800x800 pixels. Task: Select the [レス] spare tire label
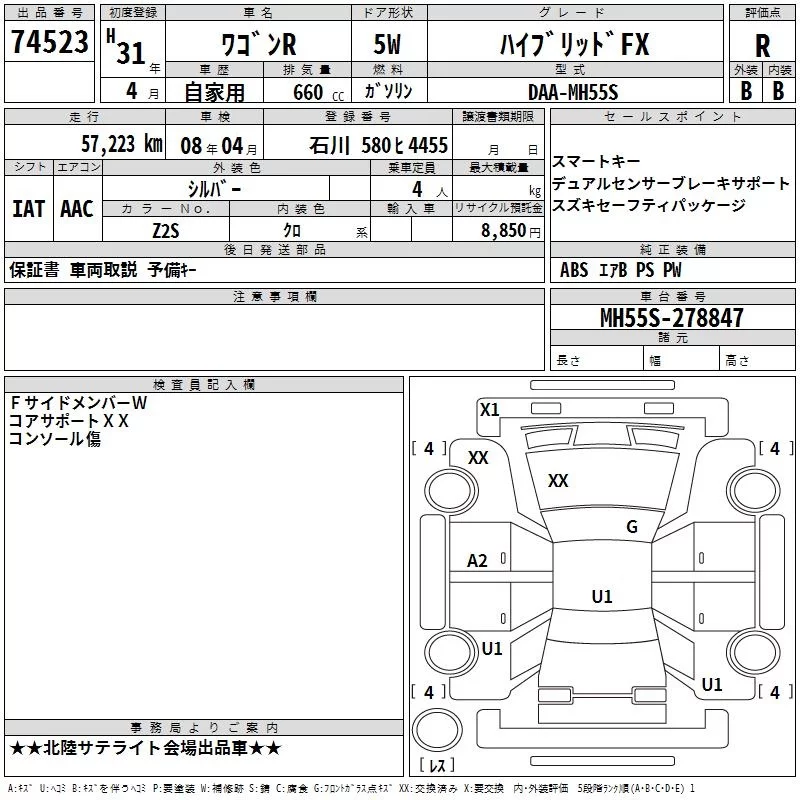[x=437, y=765]
